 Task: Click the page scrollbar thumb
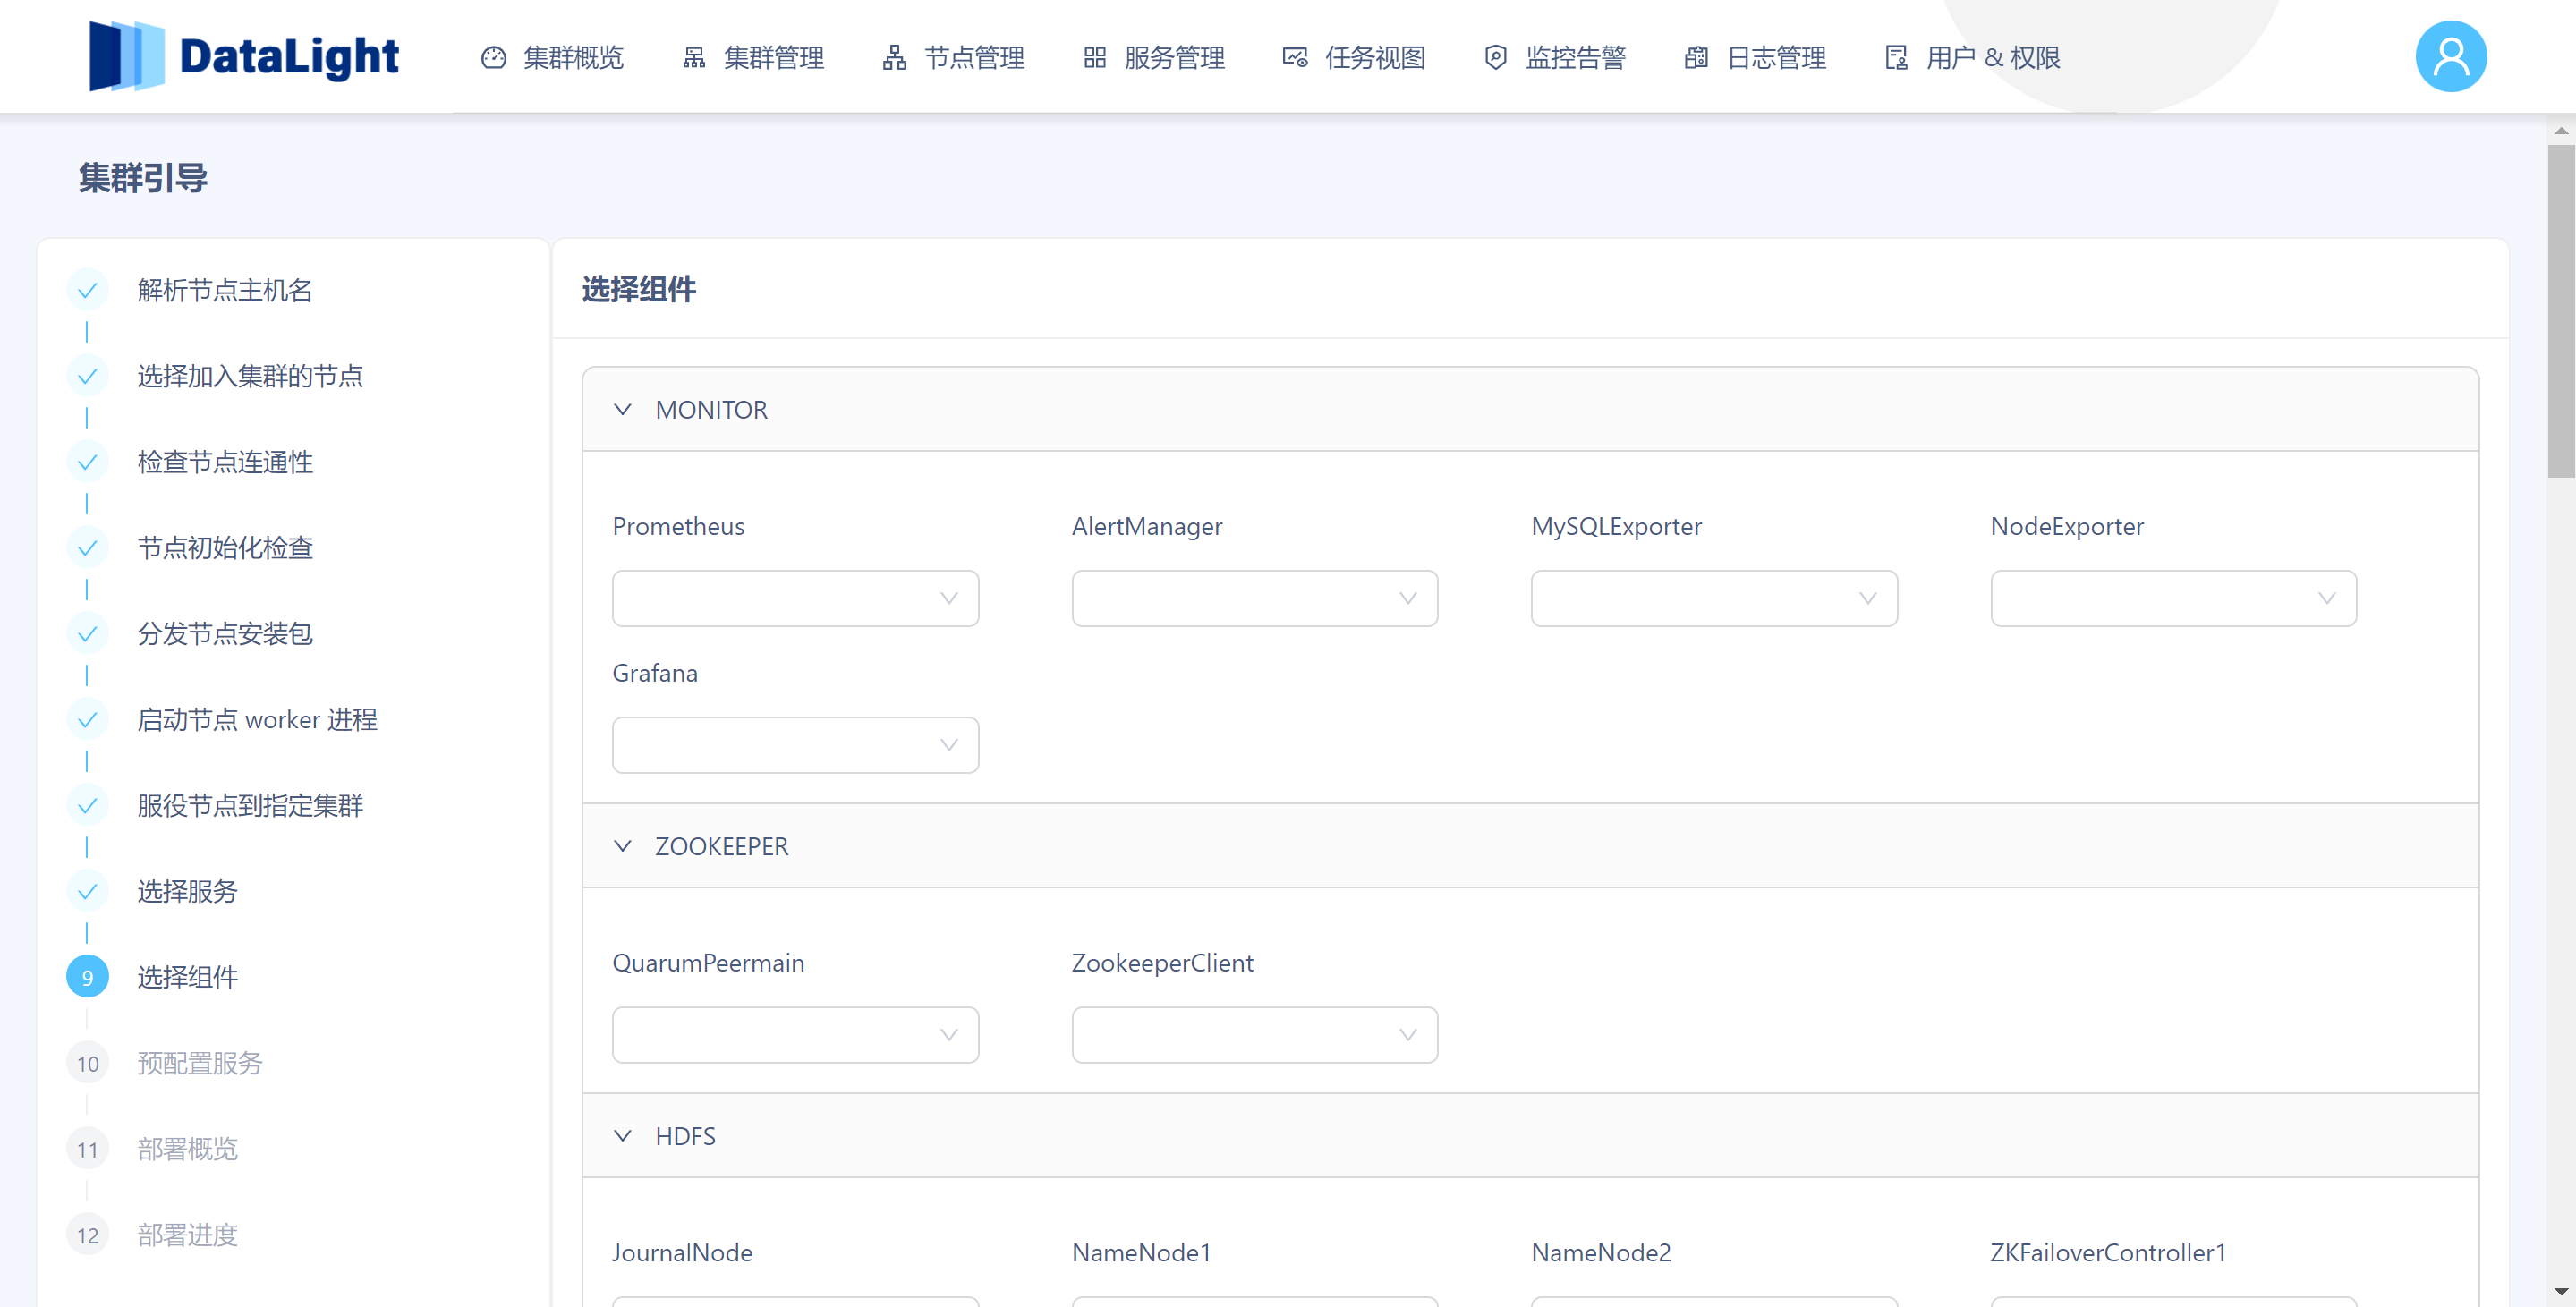pos(2561,311)
